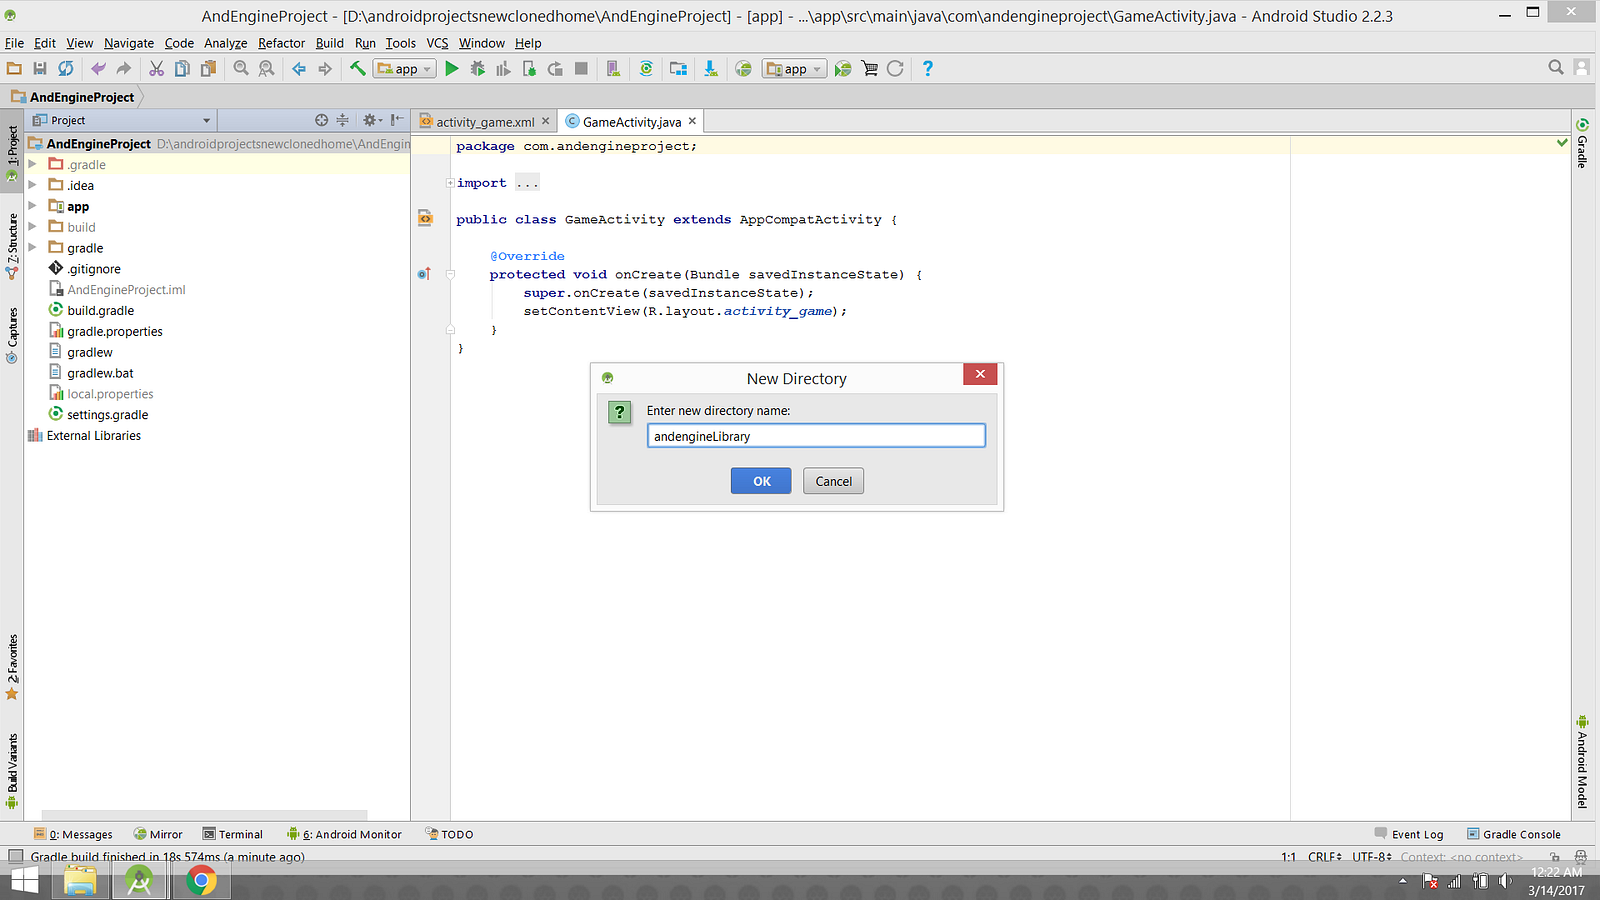Open the Messages tool window
Image resolution: width=1600 pixels, height=900 pixels.
[73, 834]
